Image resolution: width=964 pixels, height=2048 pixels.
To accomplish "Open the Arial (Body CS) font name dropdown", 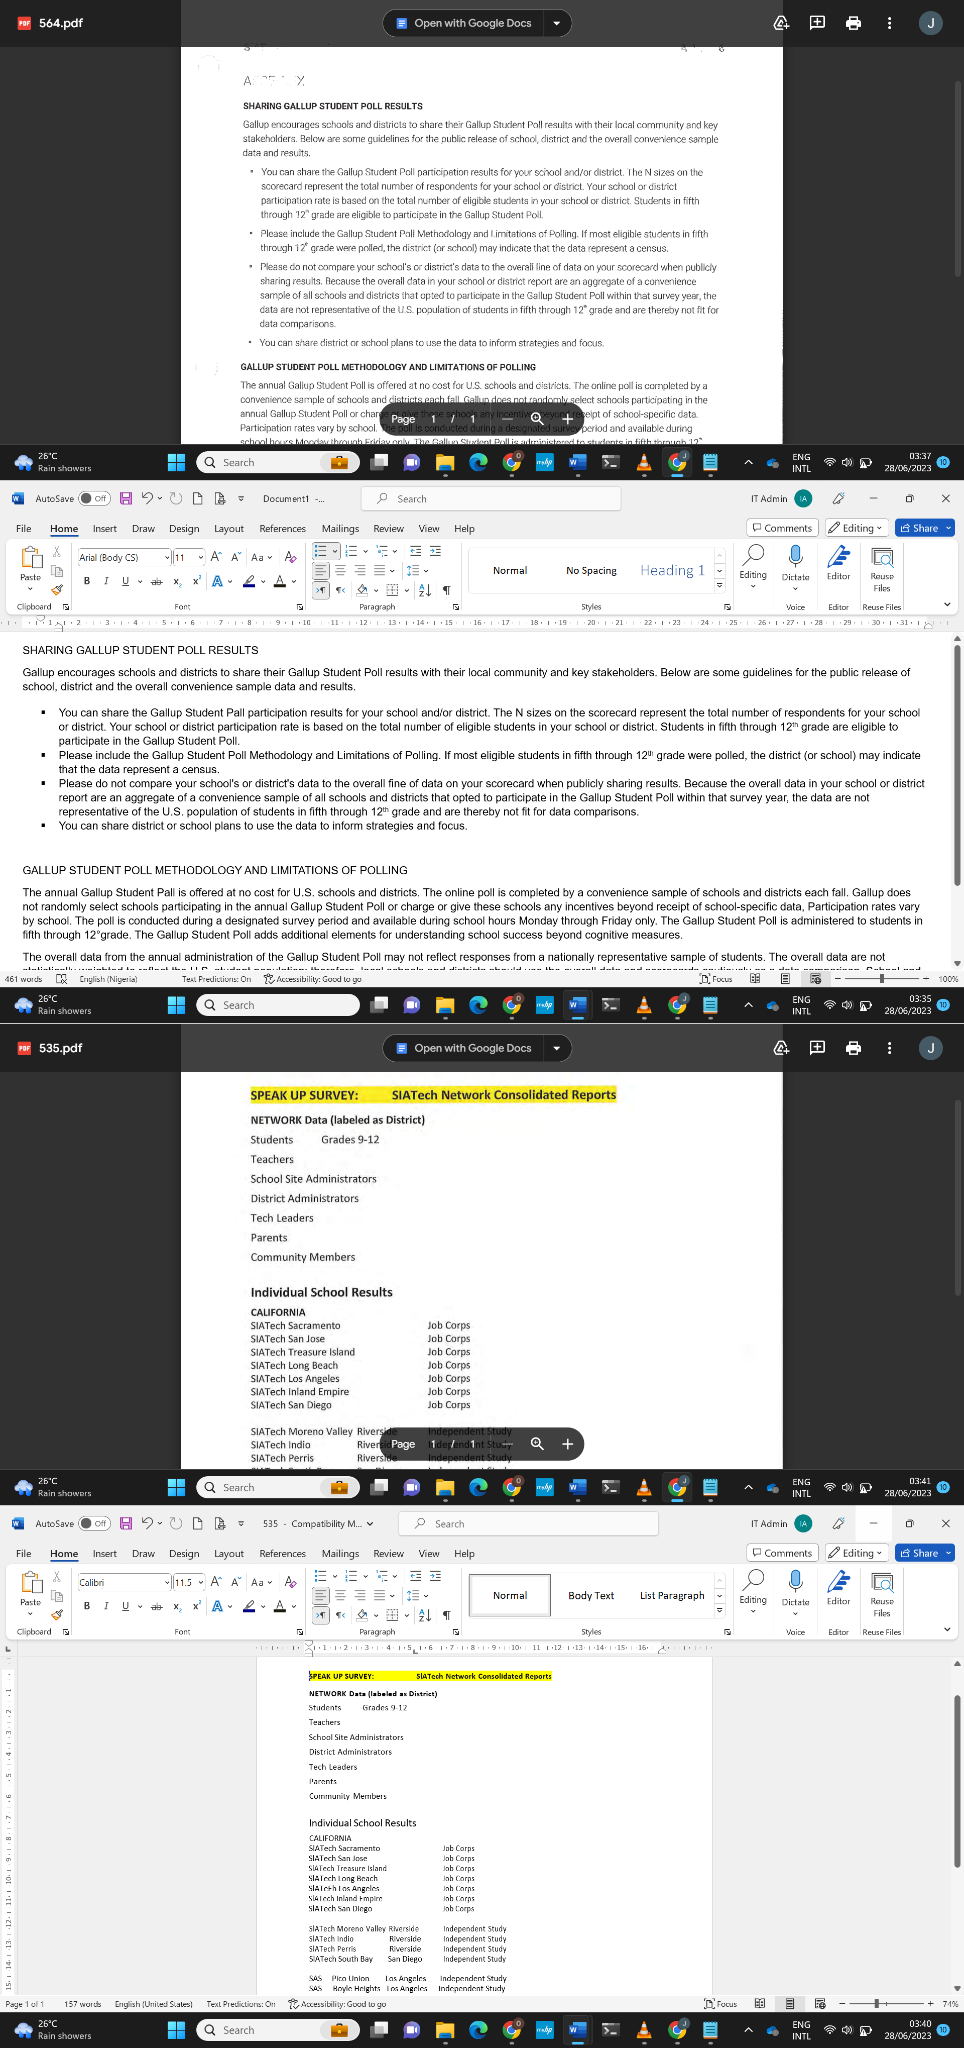I will click(166, 557).
